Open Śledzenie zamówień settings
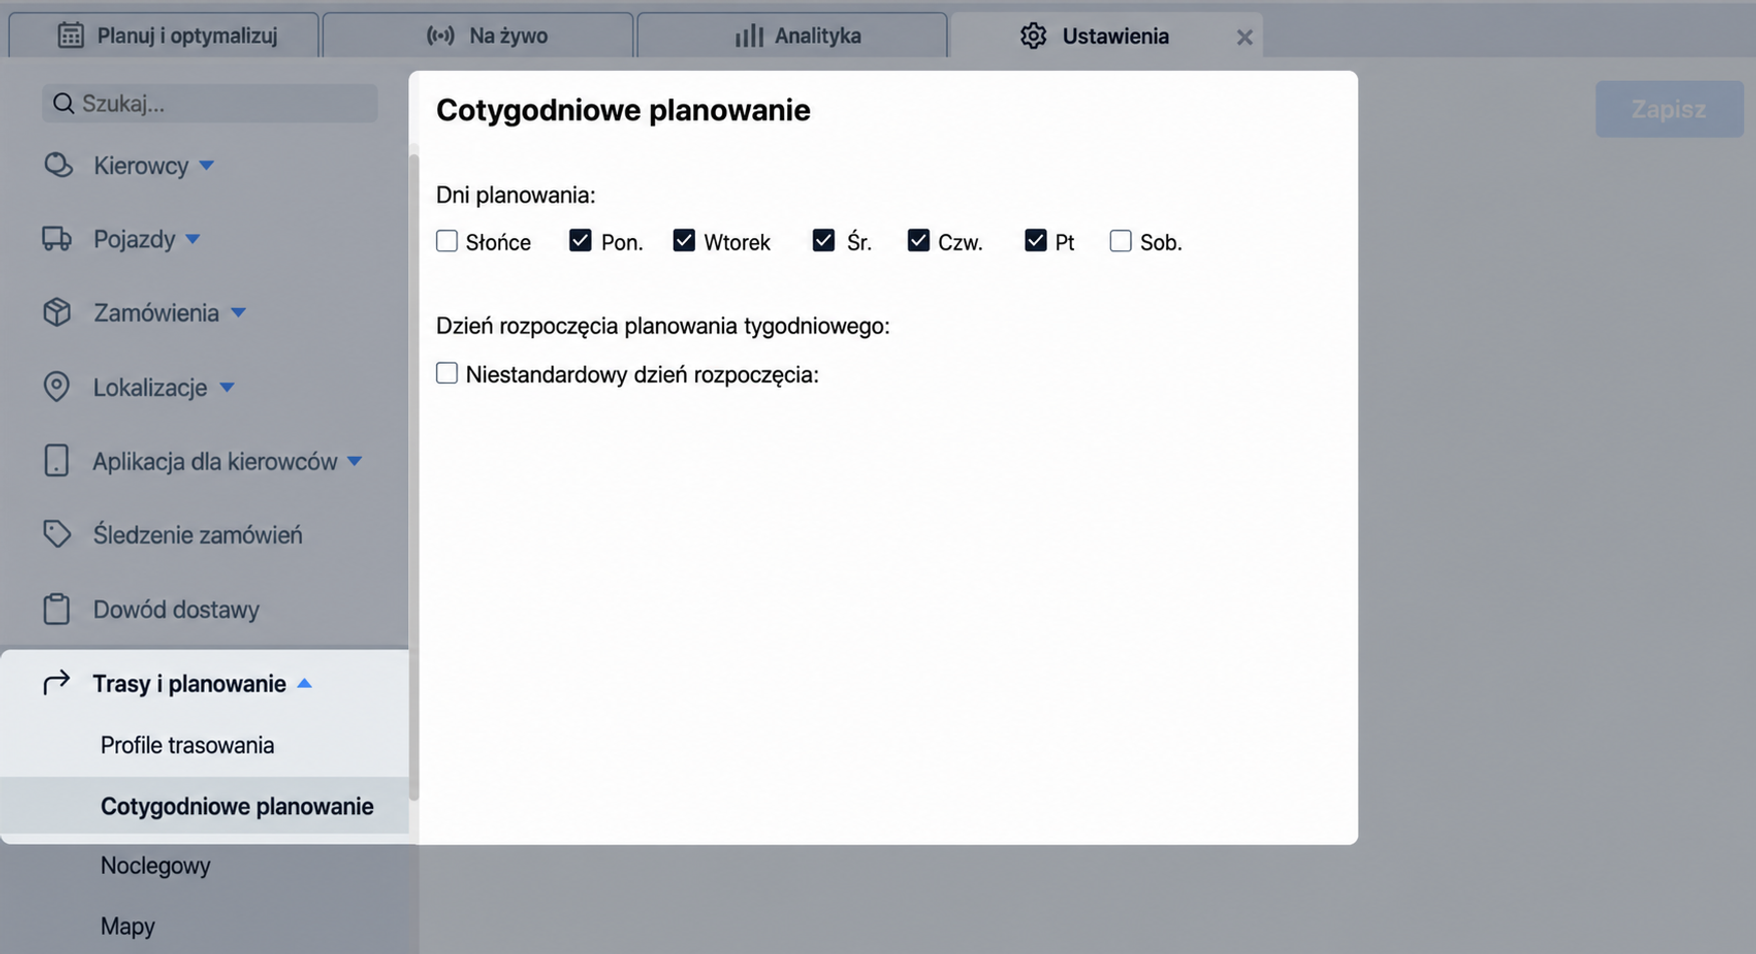The height and width of the screenshot is (954, 1756). tap(197, 535)
